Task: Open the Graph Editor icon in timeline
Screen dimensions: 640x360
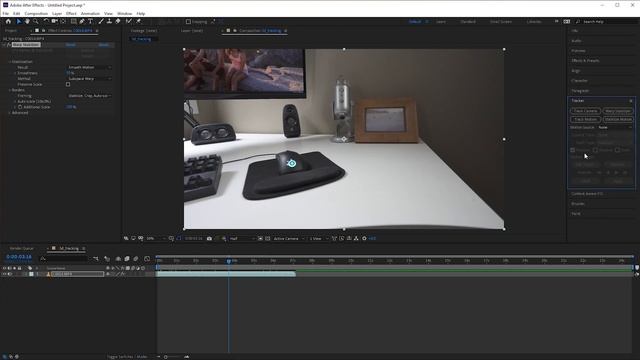Action: (147, 259)
